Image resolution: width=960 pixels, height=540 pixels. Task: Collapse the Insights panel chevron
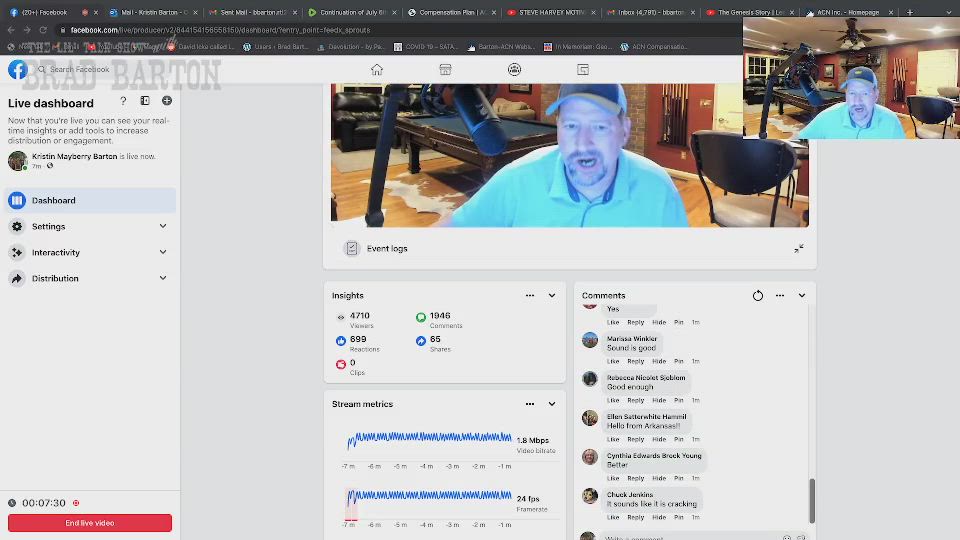point(552,295)
